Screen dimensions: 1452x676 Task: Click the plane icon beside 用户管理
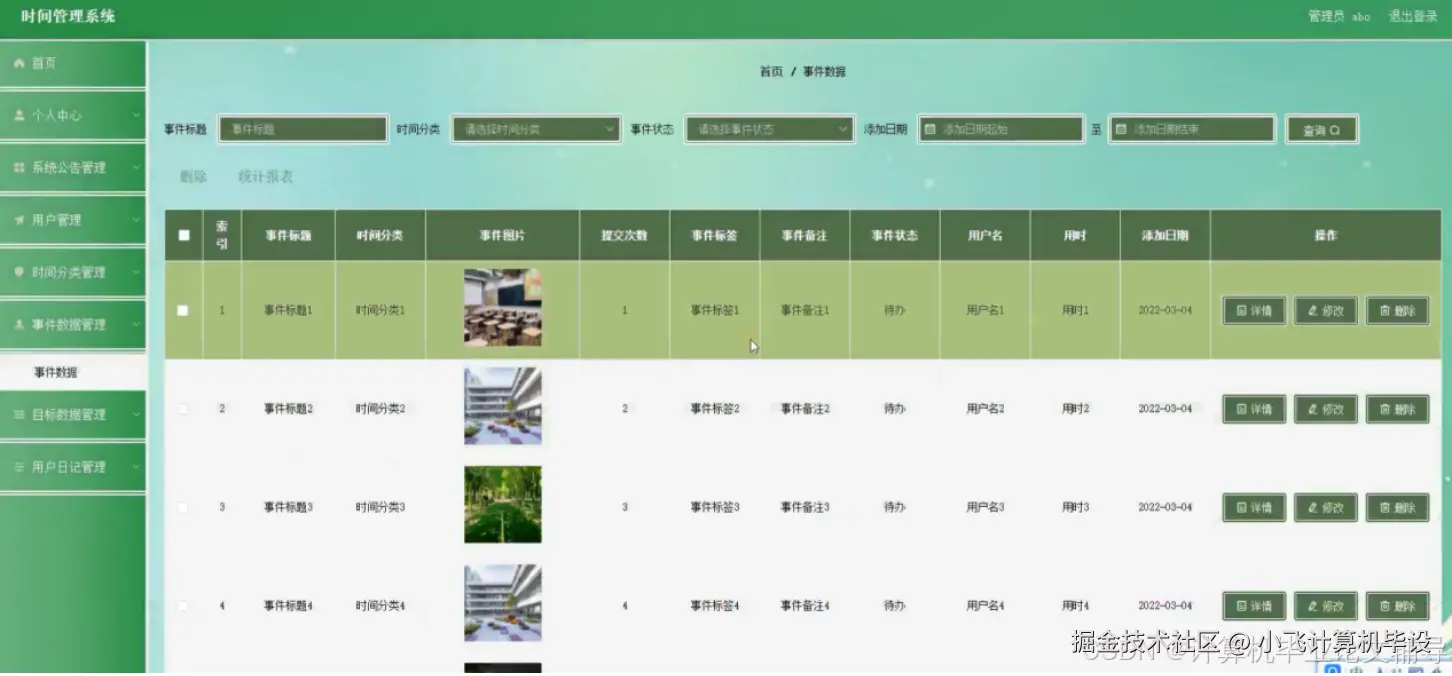point(19,220)
